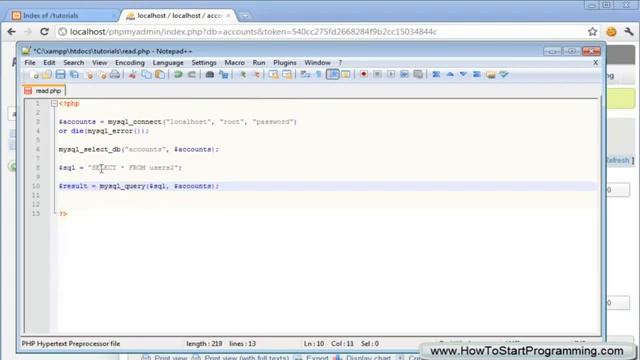Click the Synchronize Horizontal Scrolling icon

287,75
